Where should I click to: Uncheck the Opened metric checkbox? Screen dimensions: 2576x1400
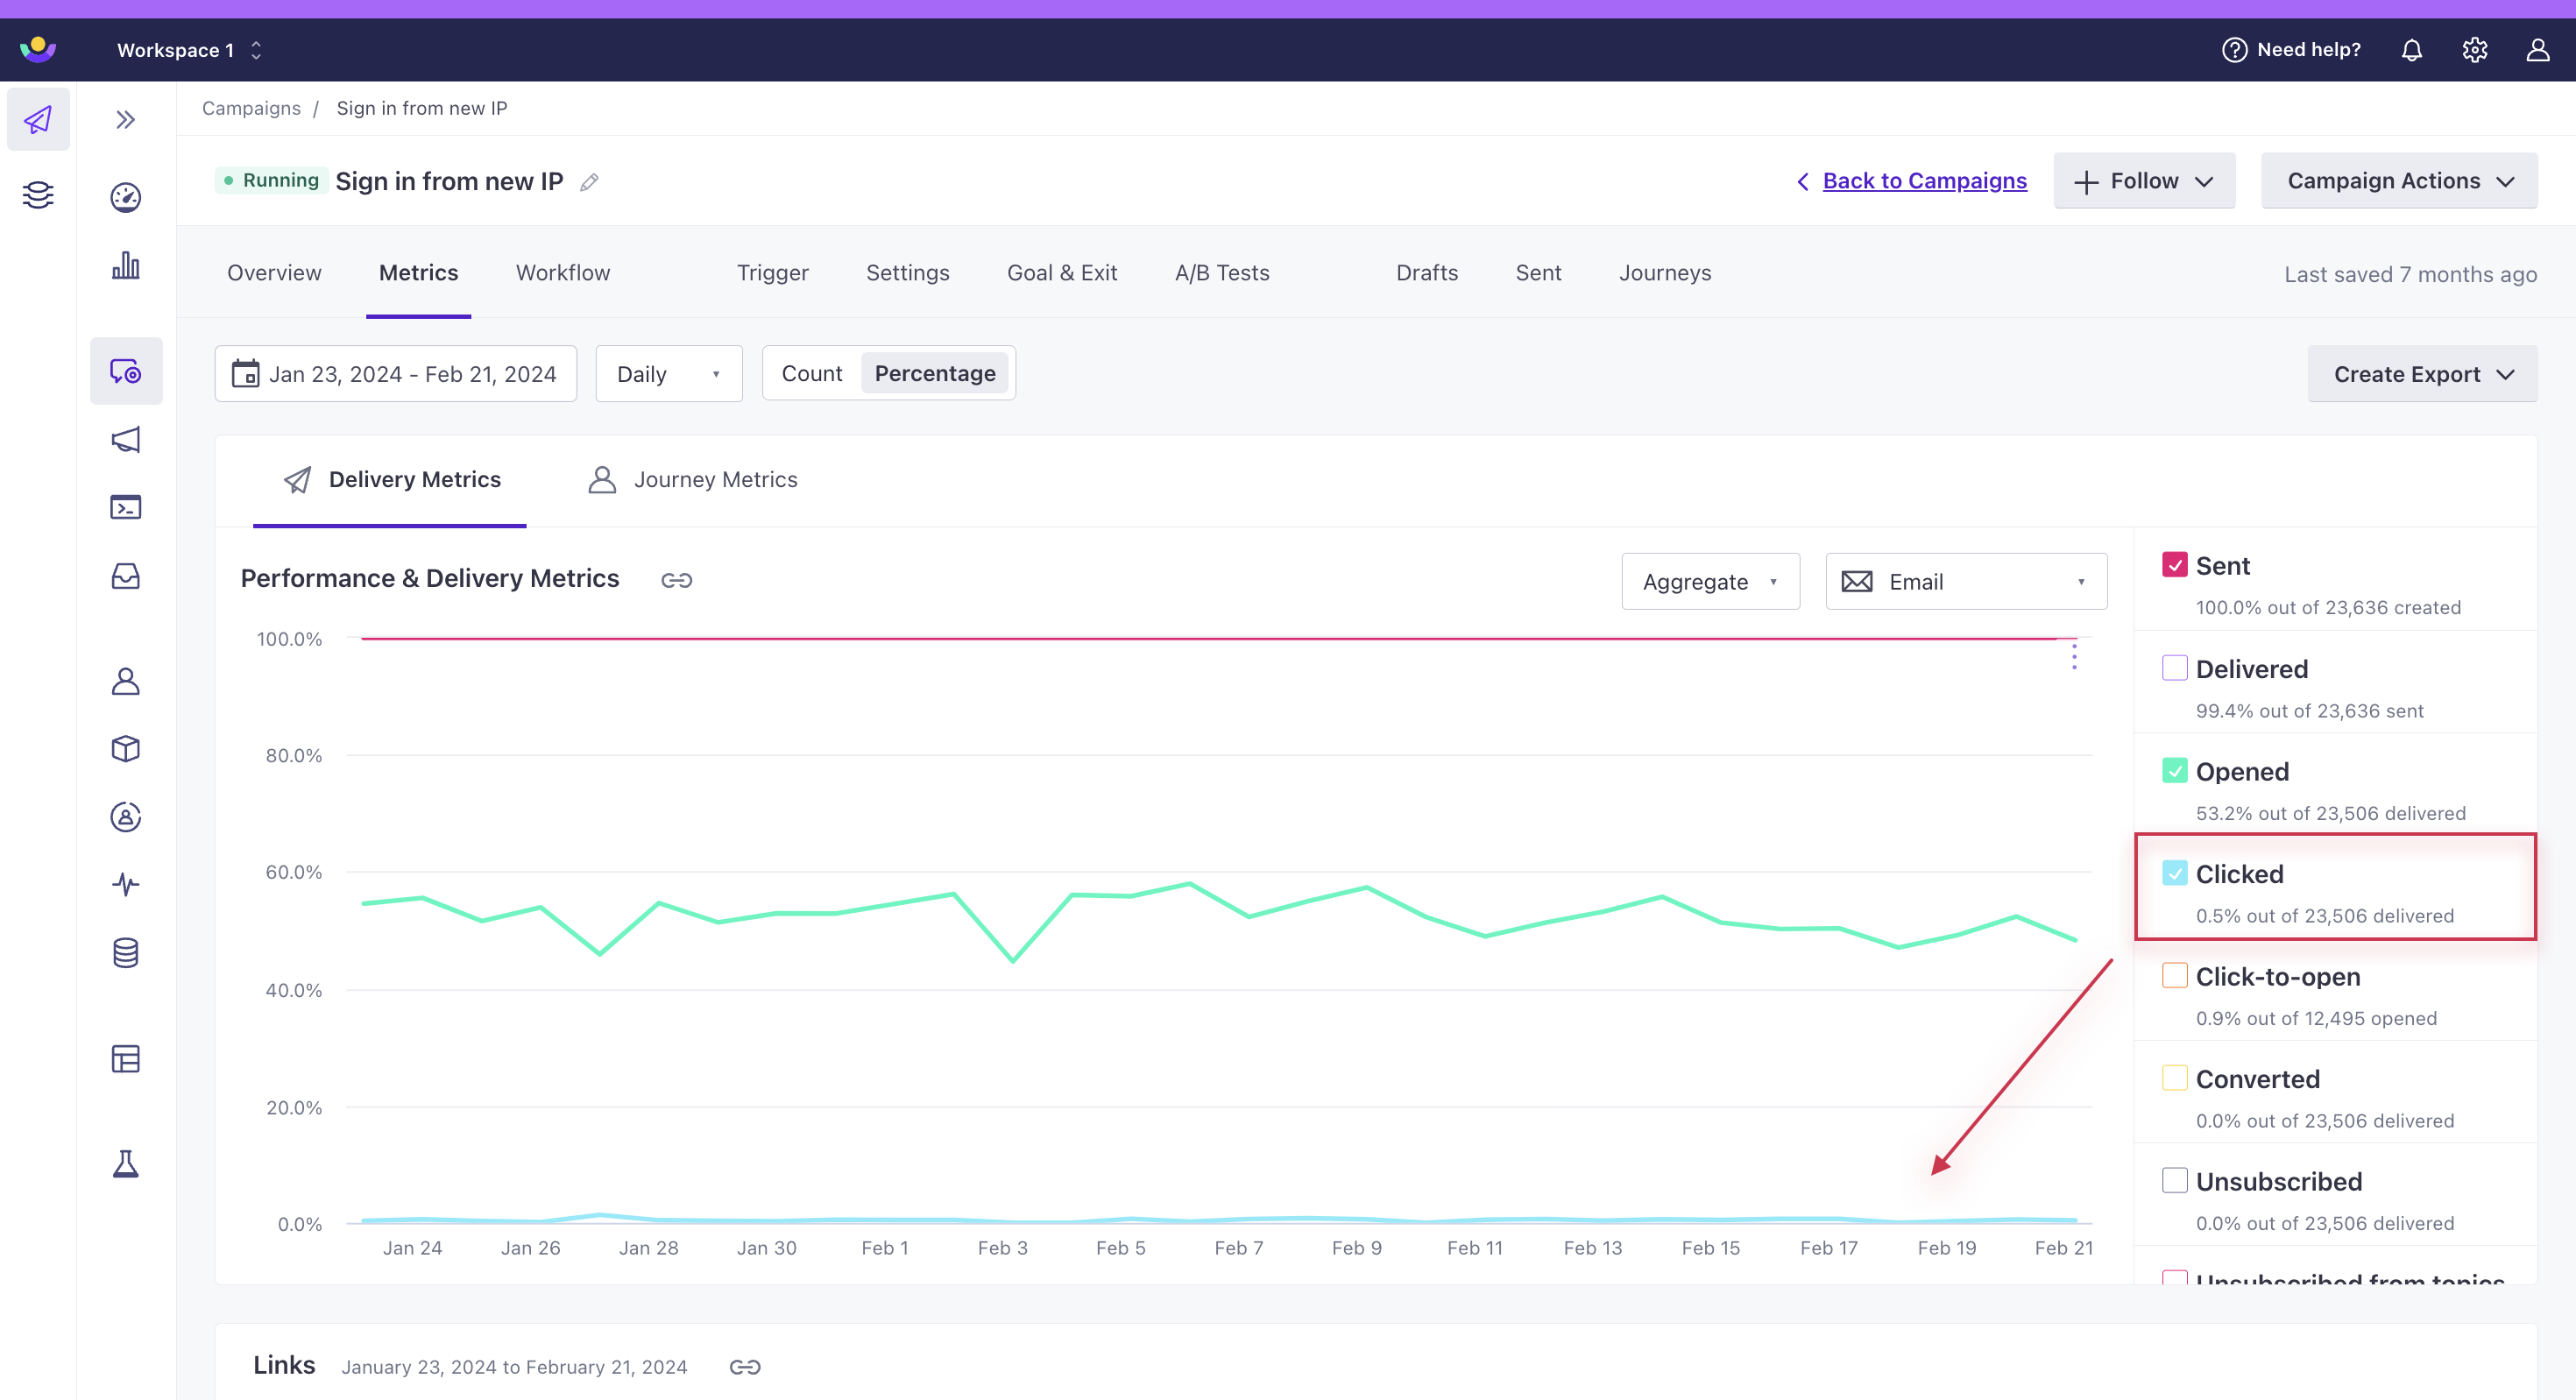pyautogui.click(x=2174, y=770)
